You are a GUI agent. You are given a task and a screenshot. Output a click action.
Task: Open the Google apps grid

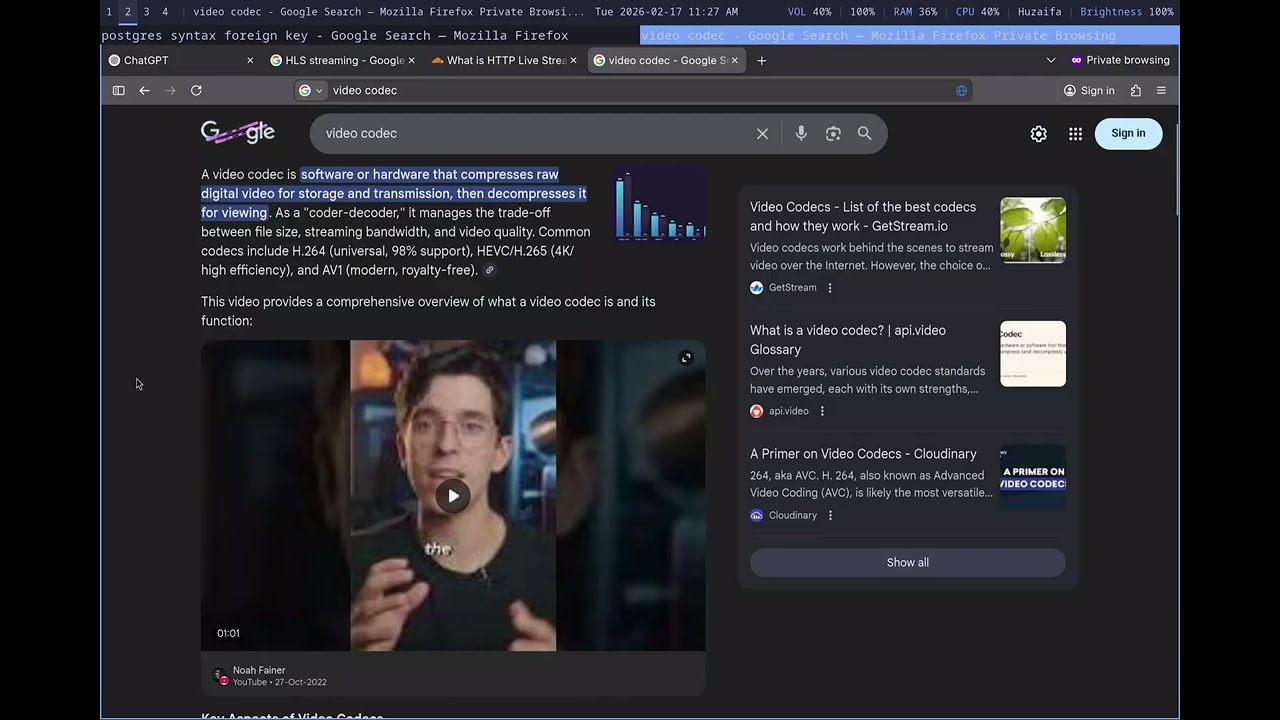point(1075,133)
